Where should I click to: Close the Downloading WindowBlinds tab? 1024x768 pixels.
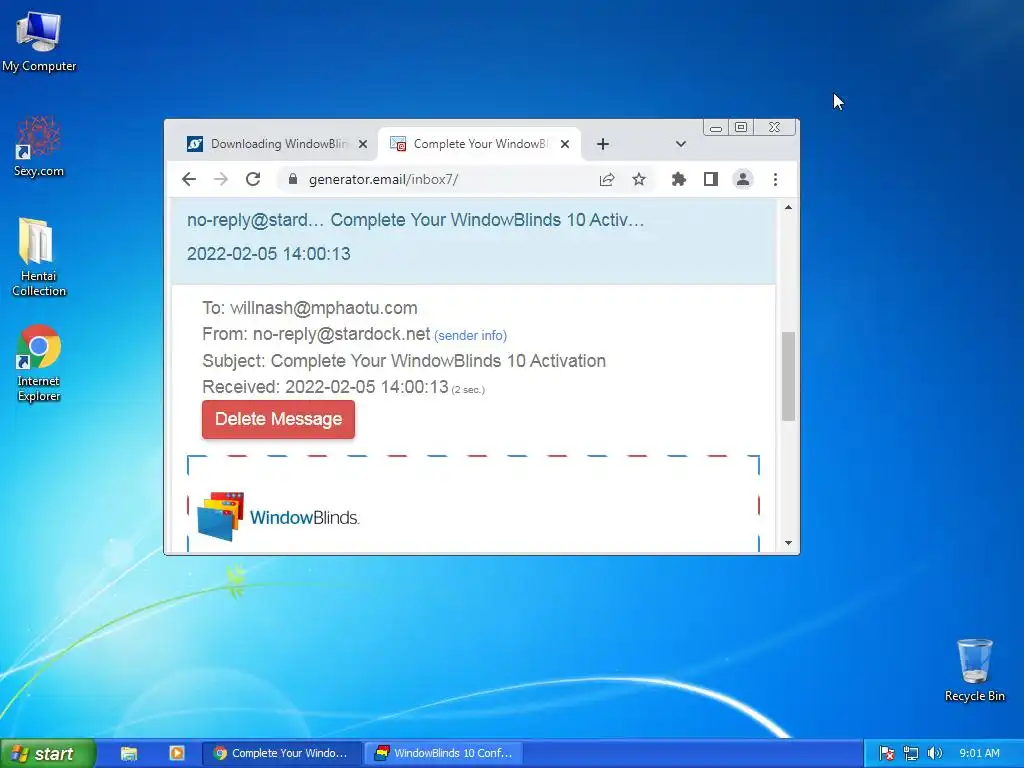[363, 144]
